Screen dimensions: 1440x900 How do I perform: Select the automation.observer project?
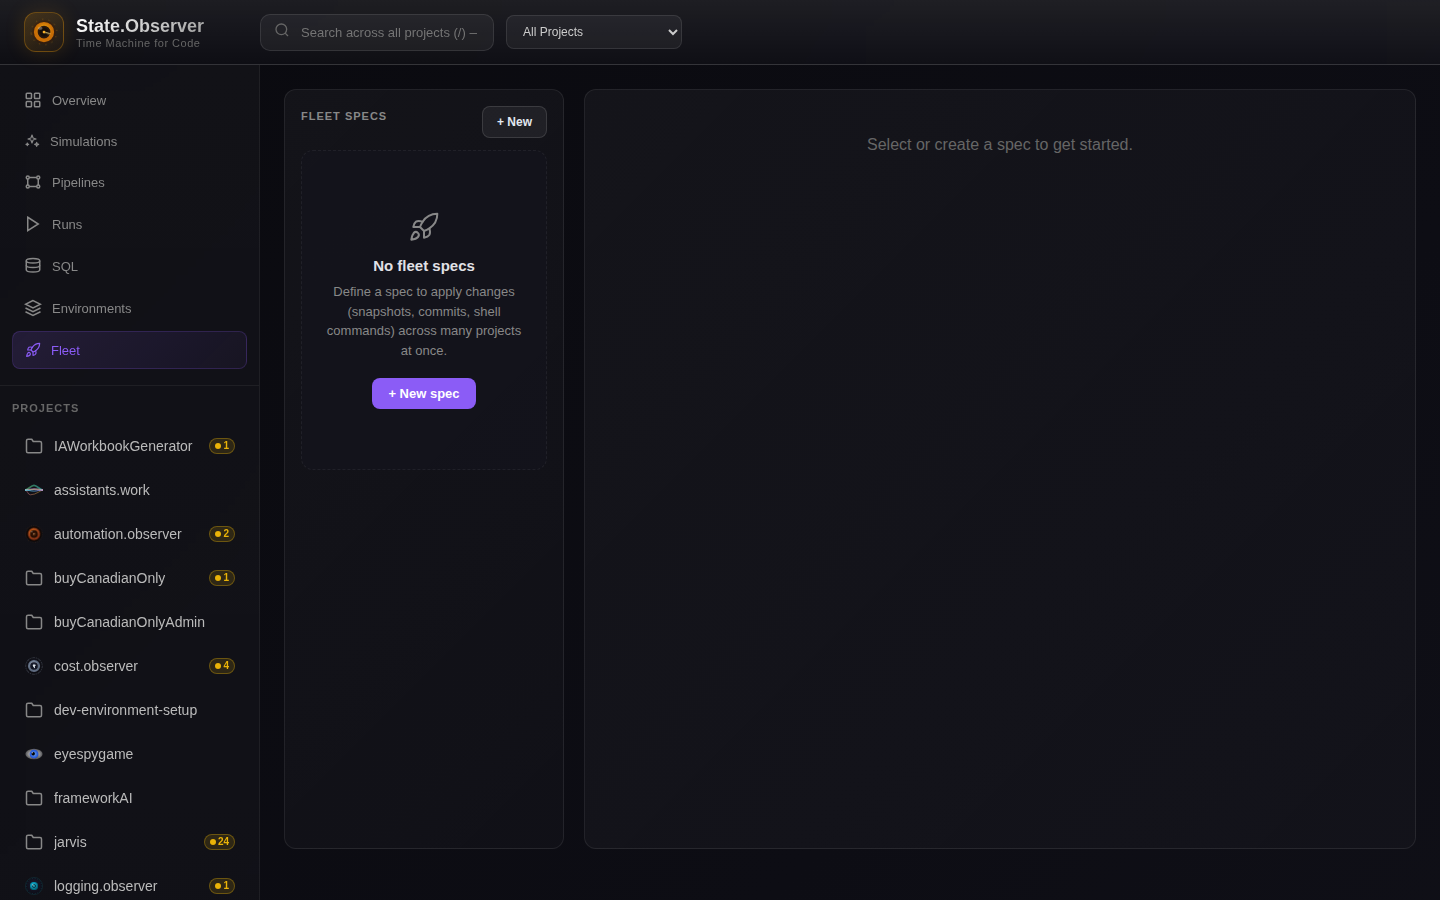130,534
